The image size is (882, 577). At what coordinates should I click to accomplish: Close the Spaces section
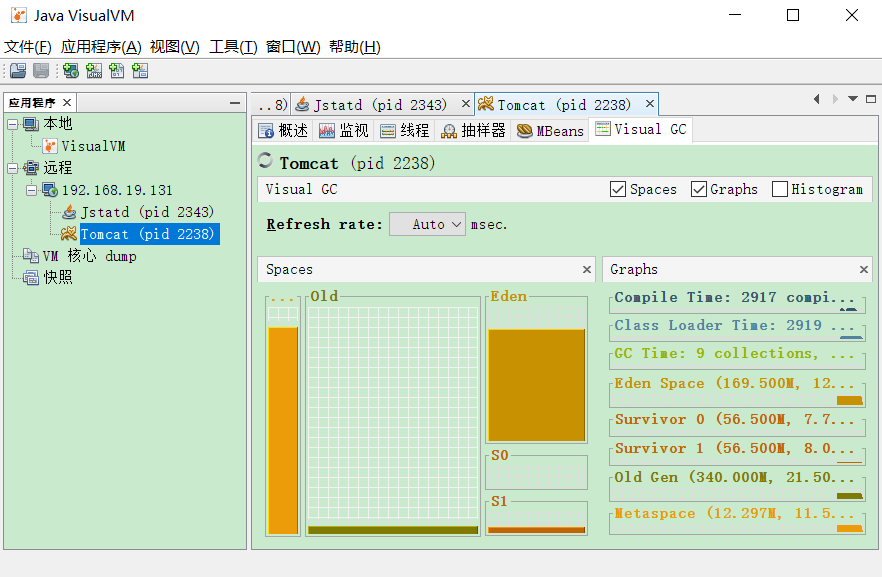coord(587,269)
